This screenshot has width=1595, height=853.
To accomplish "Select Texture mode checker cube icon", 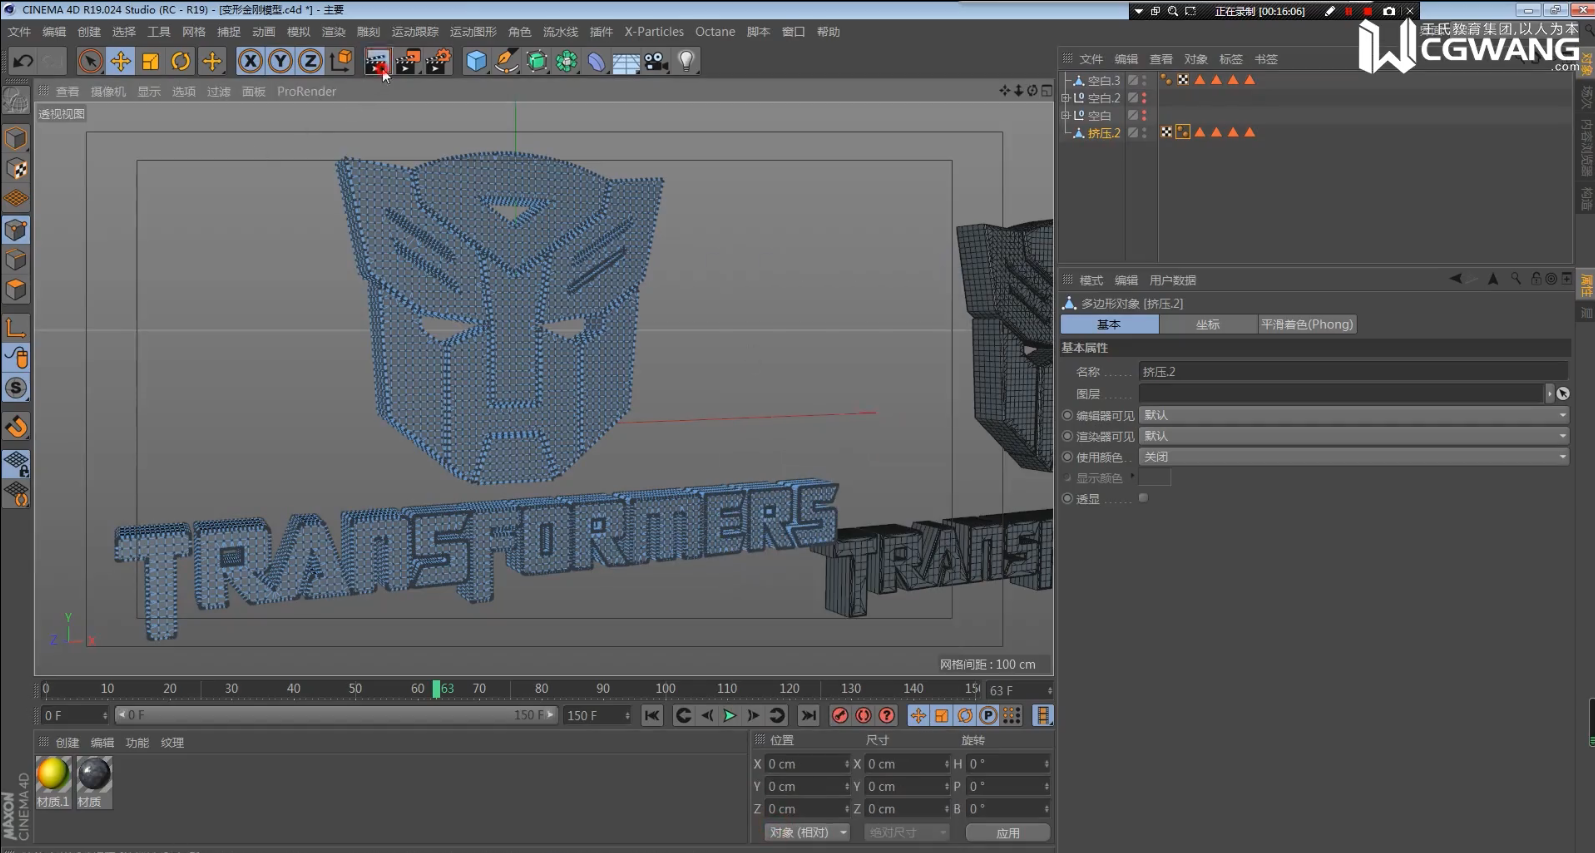I will 16,169.
